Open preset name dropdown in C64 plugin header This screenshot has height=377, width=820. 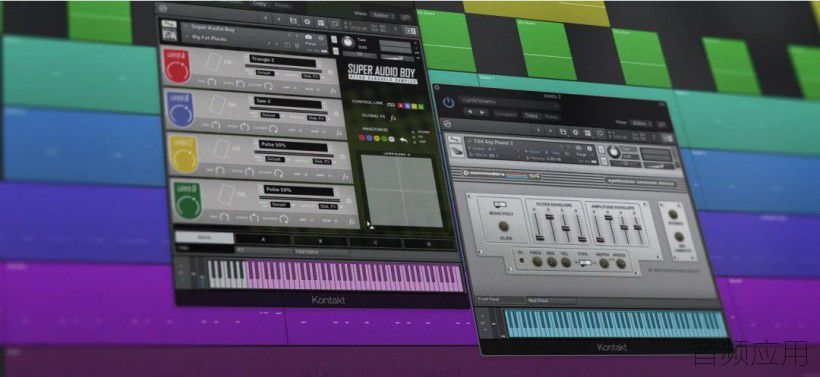point(509,101)
